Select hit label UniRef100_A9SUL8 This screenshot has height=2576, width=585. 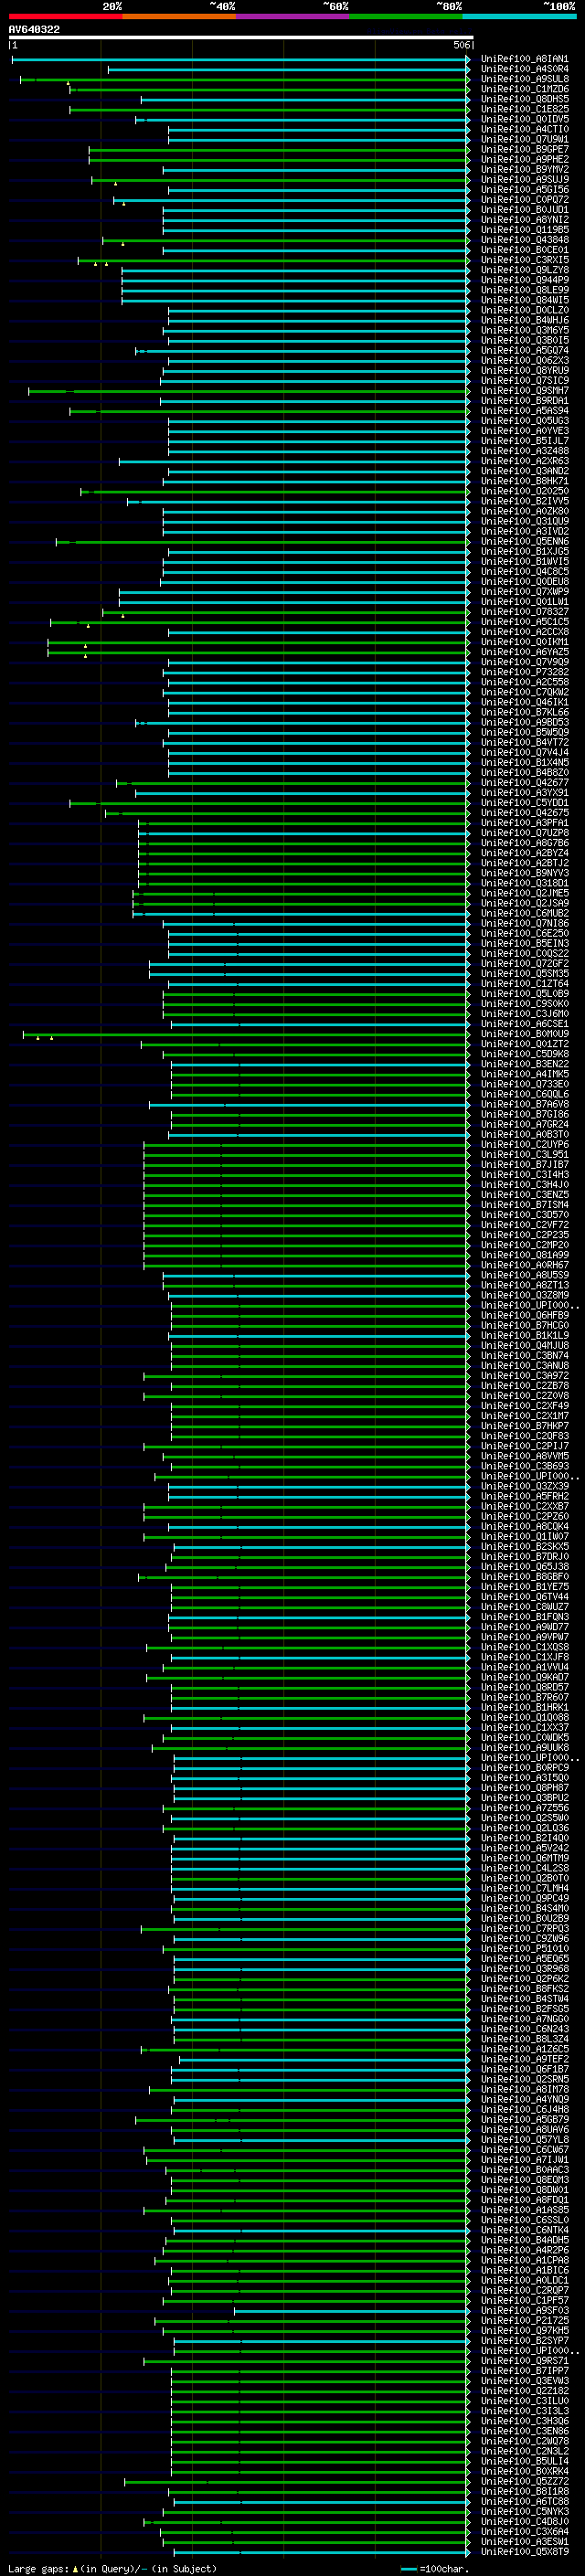[524, 79]
